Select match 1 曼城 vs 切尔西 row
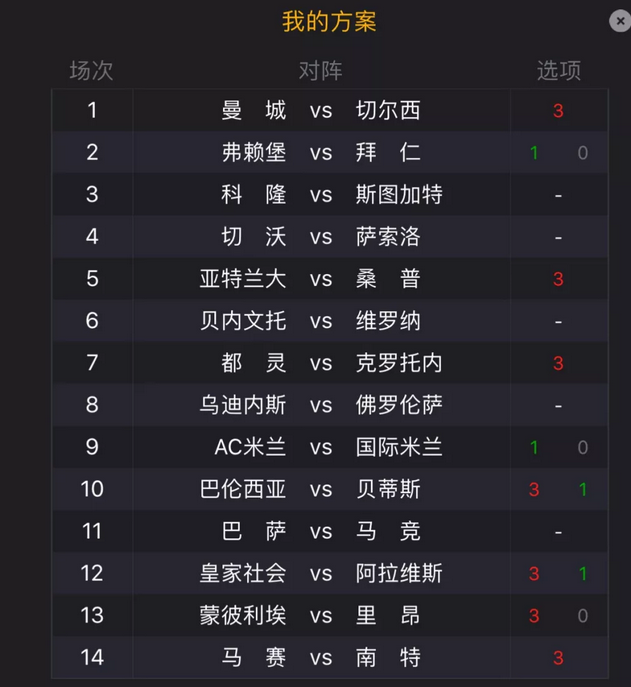Viewport: 631px width, 687px height. coord(330,110)
